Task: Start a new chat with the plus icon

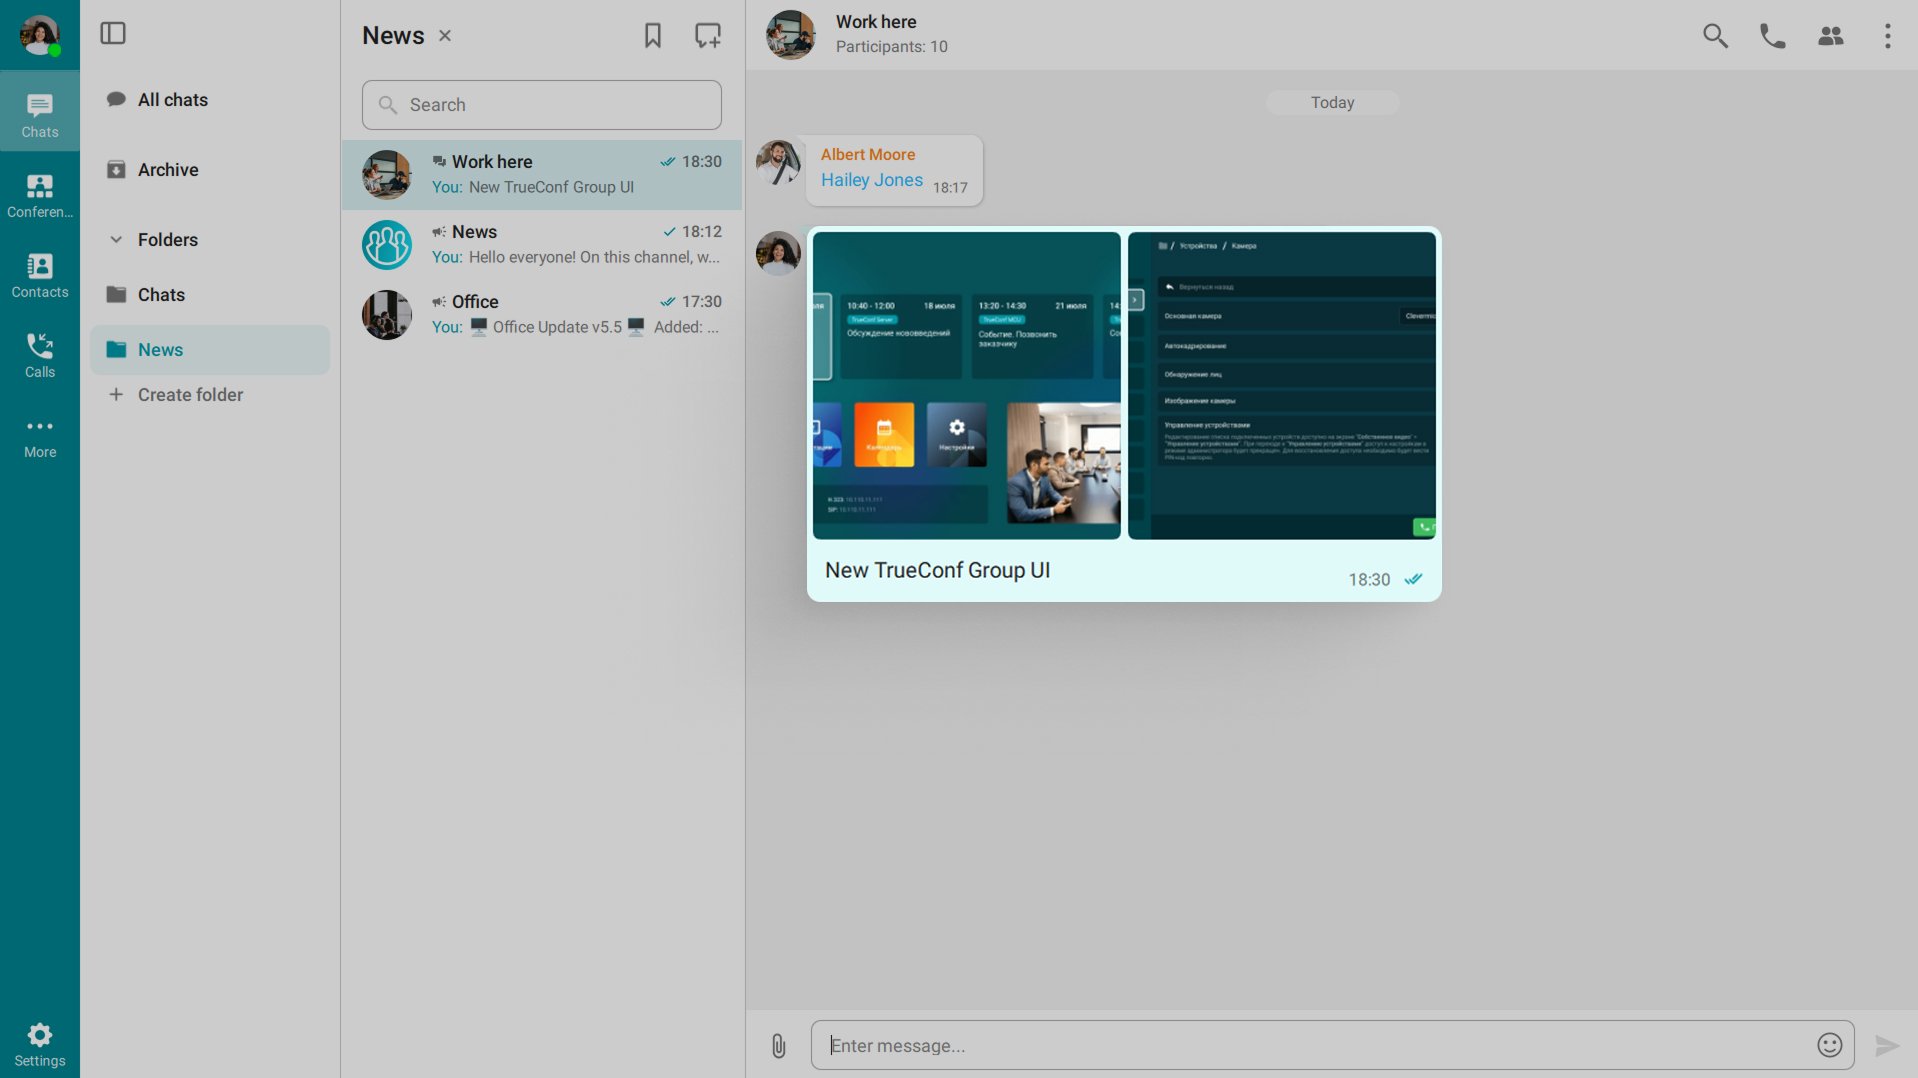Action: tap(708, 36)
